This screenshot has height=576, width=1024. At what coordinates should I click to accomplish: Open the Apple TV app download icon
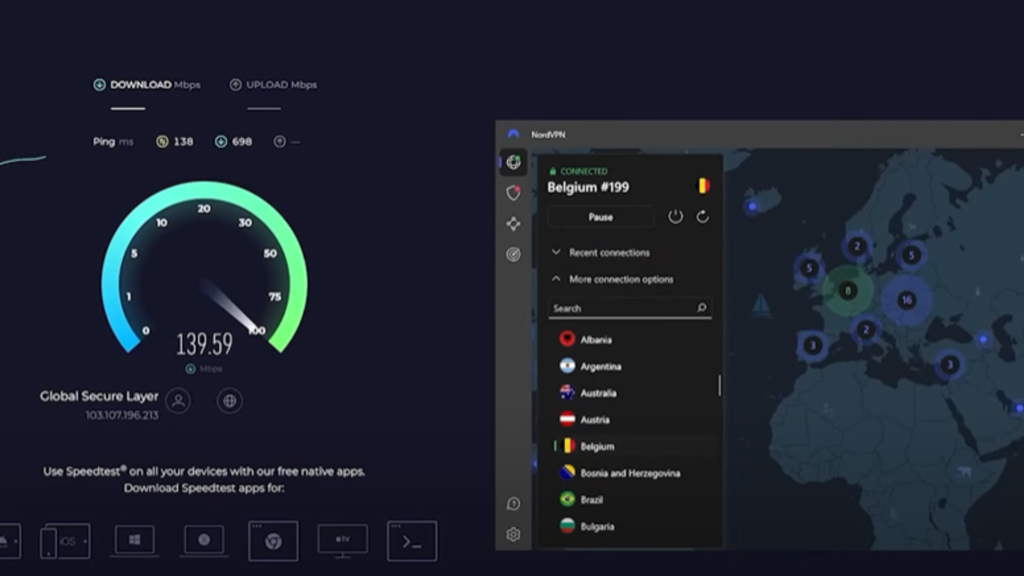point(343,541)
